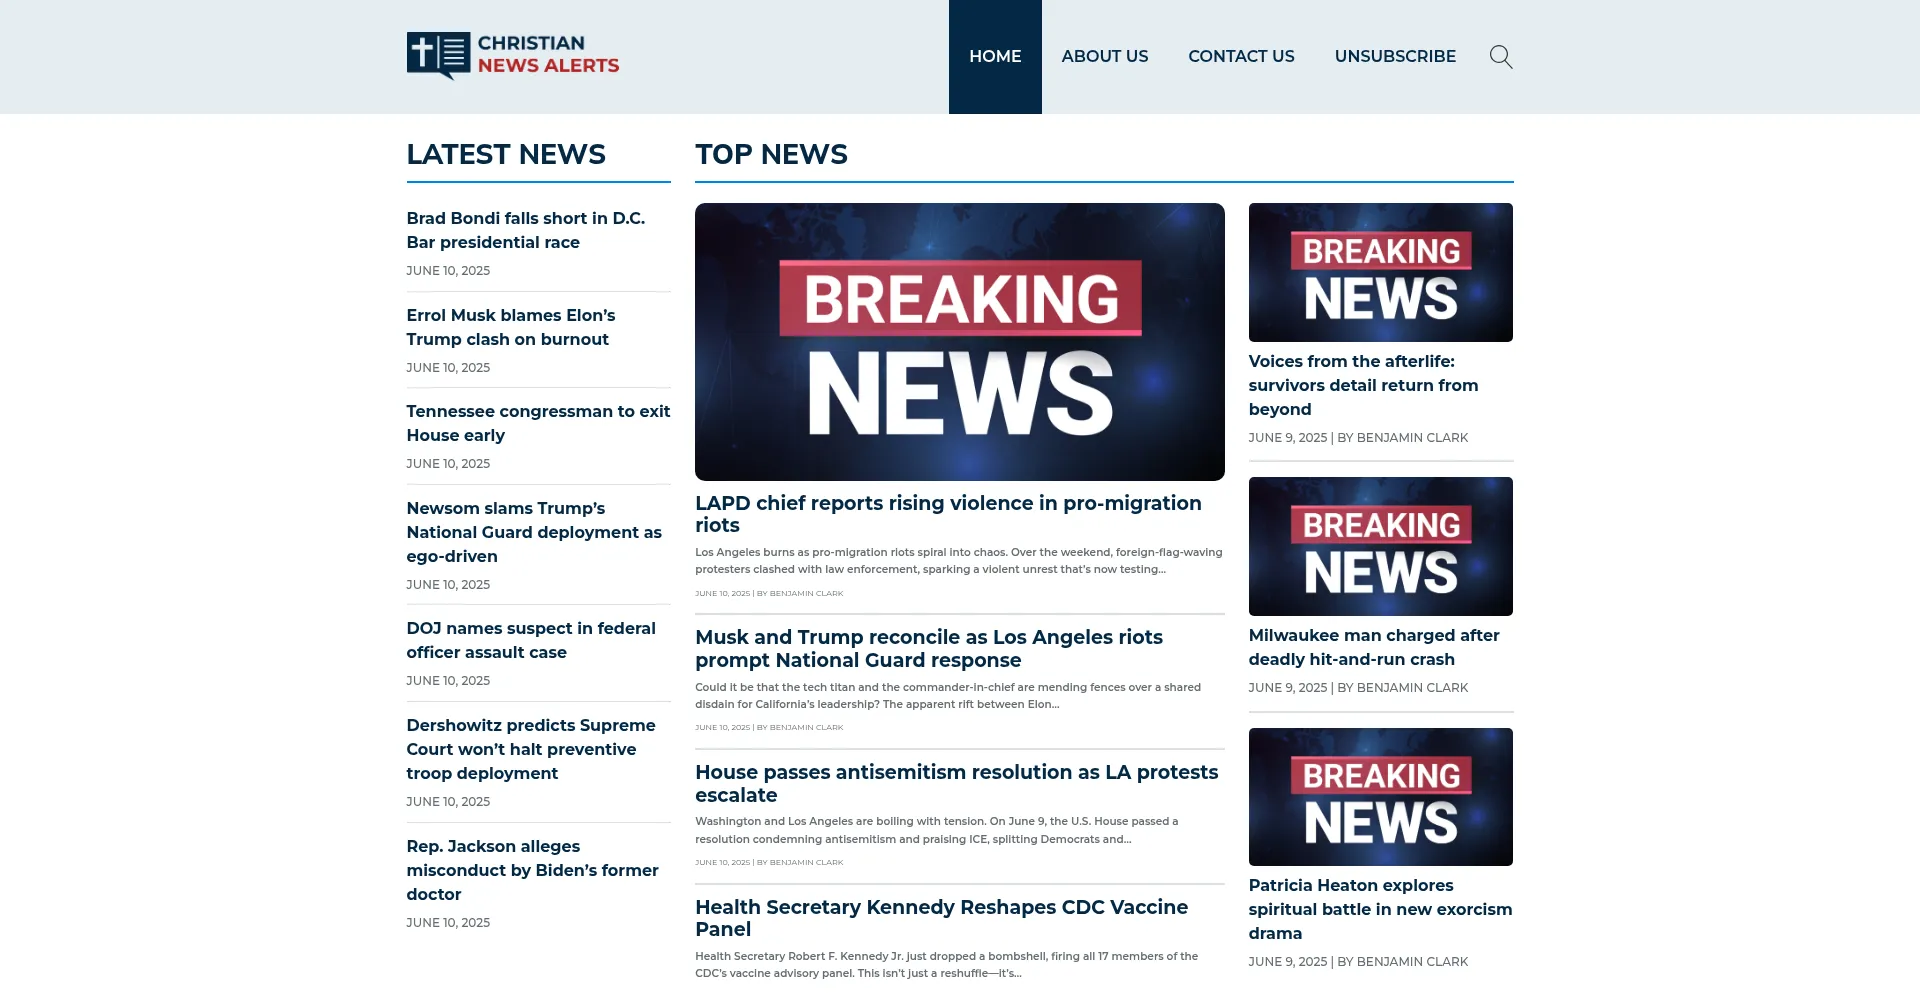Click thumbnail above Patricia Heaton story
The image size is (1920, 993).
click(x=1380, y=797)
